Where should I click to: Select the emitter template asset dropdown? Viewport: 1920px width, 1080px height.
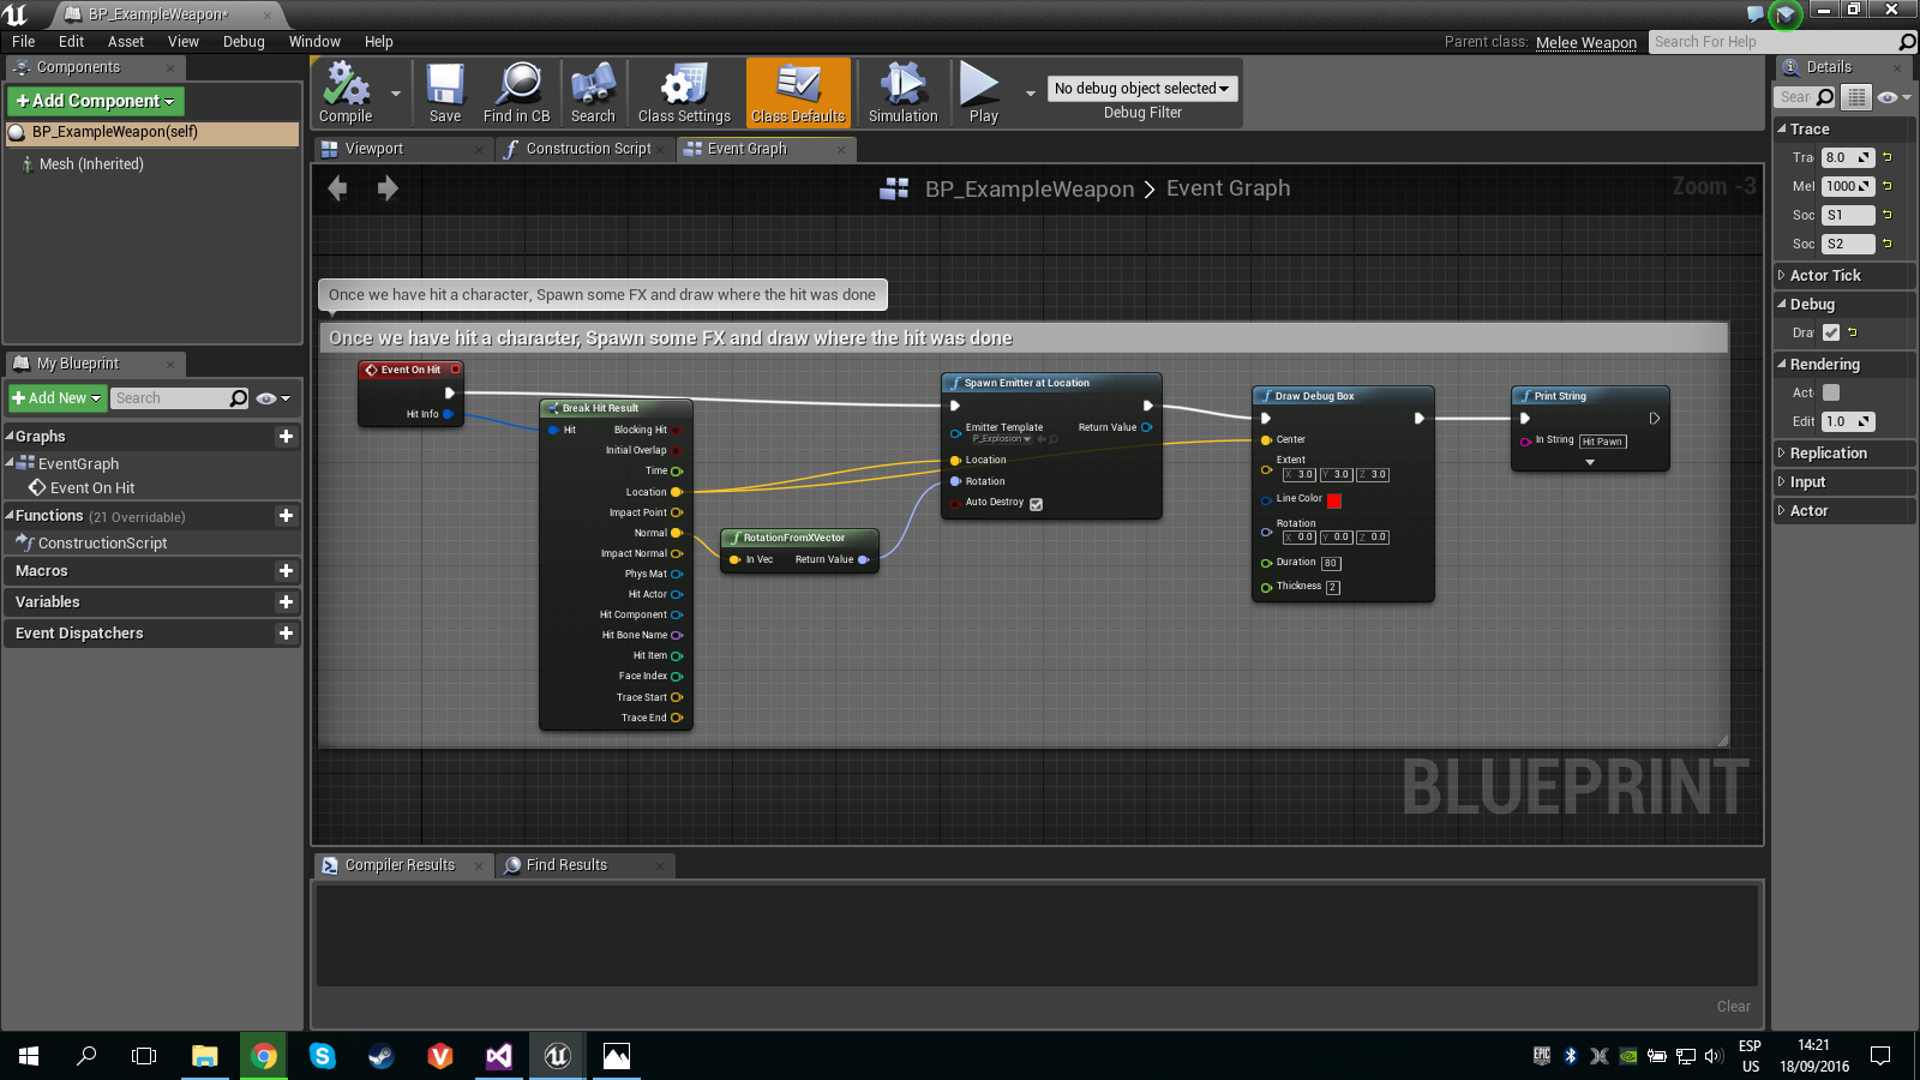pos(1000,439)
